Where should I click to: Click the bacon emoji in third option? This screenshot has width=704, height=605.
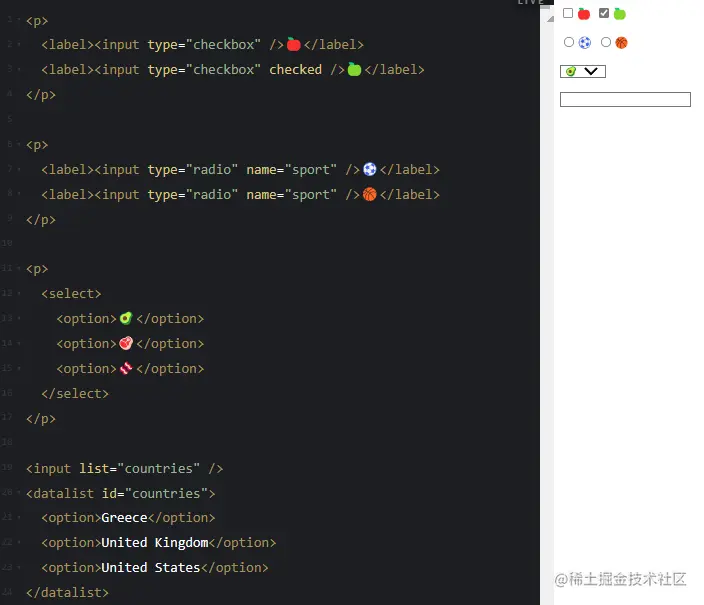coord(126,368)
